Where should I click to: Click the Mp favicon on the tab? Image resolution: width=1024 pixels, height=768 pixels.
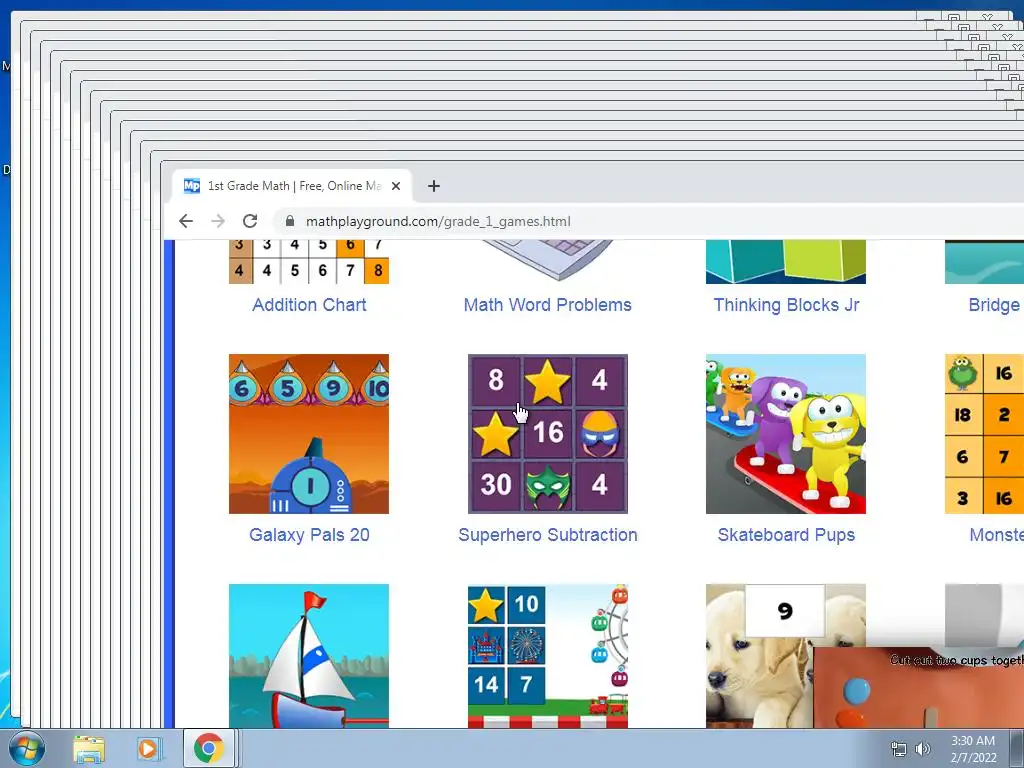[191, 186]
